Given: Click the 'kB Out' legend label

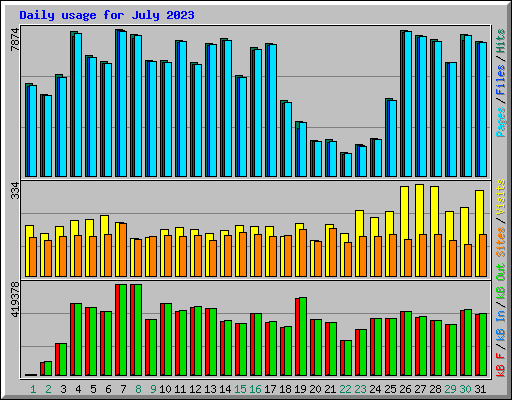Looking at the screenshot, I should pyautogui.click(x=501, y=282).
